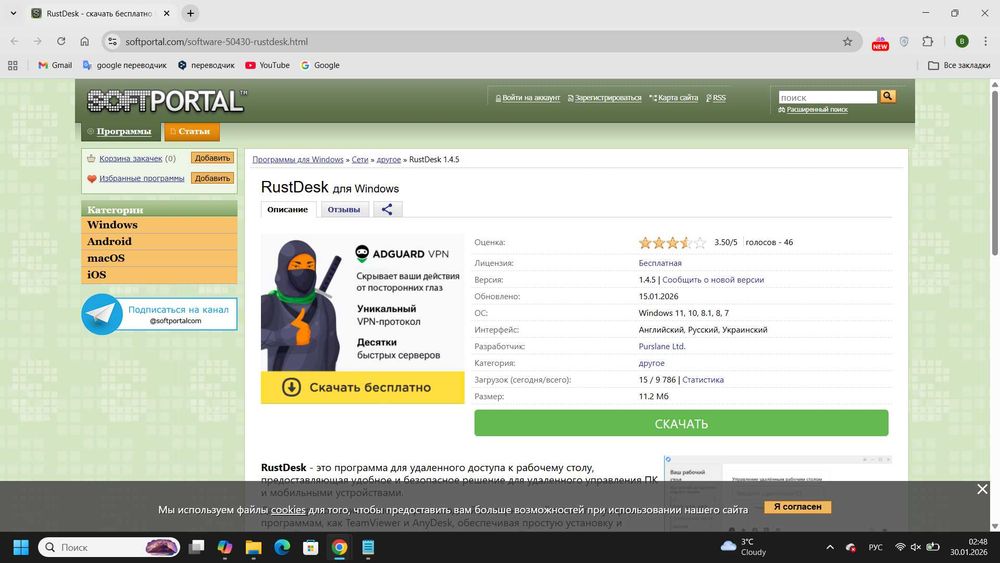
Task: Click the Chrome taskbar icon
Action: tap(339, 547)
